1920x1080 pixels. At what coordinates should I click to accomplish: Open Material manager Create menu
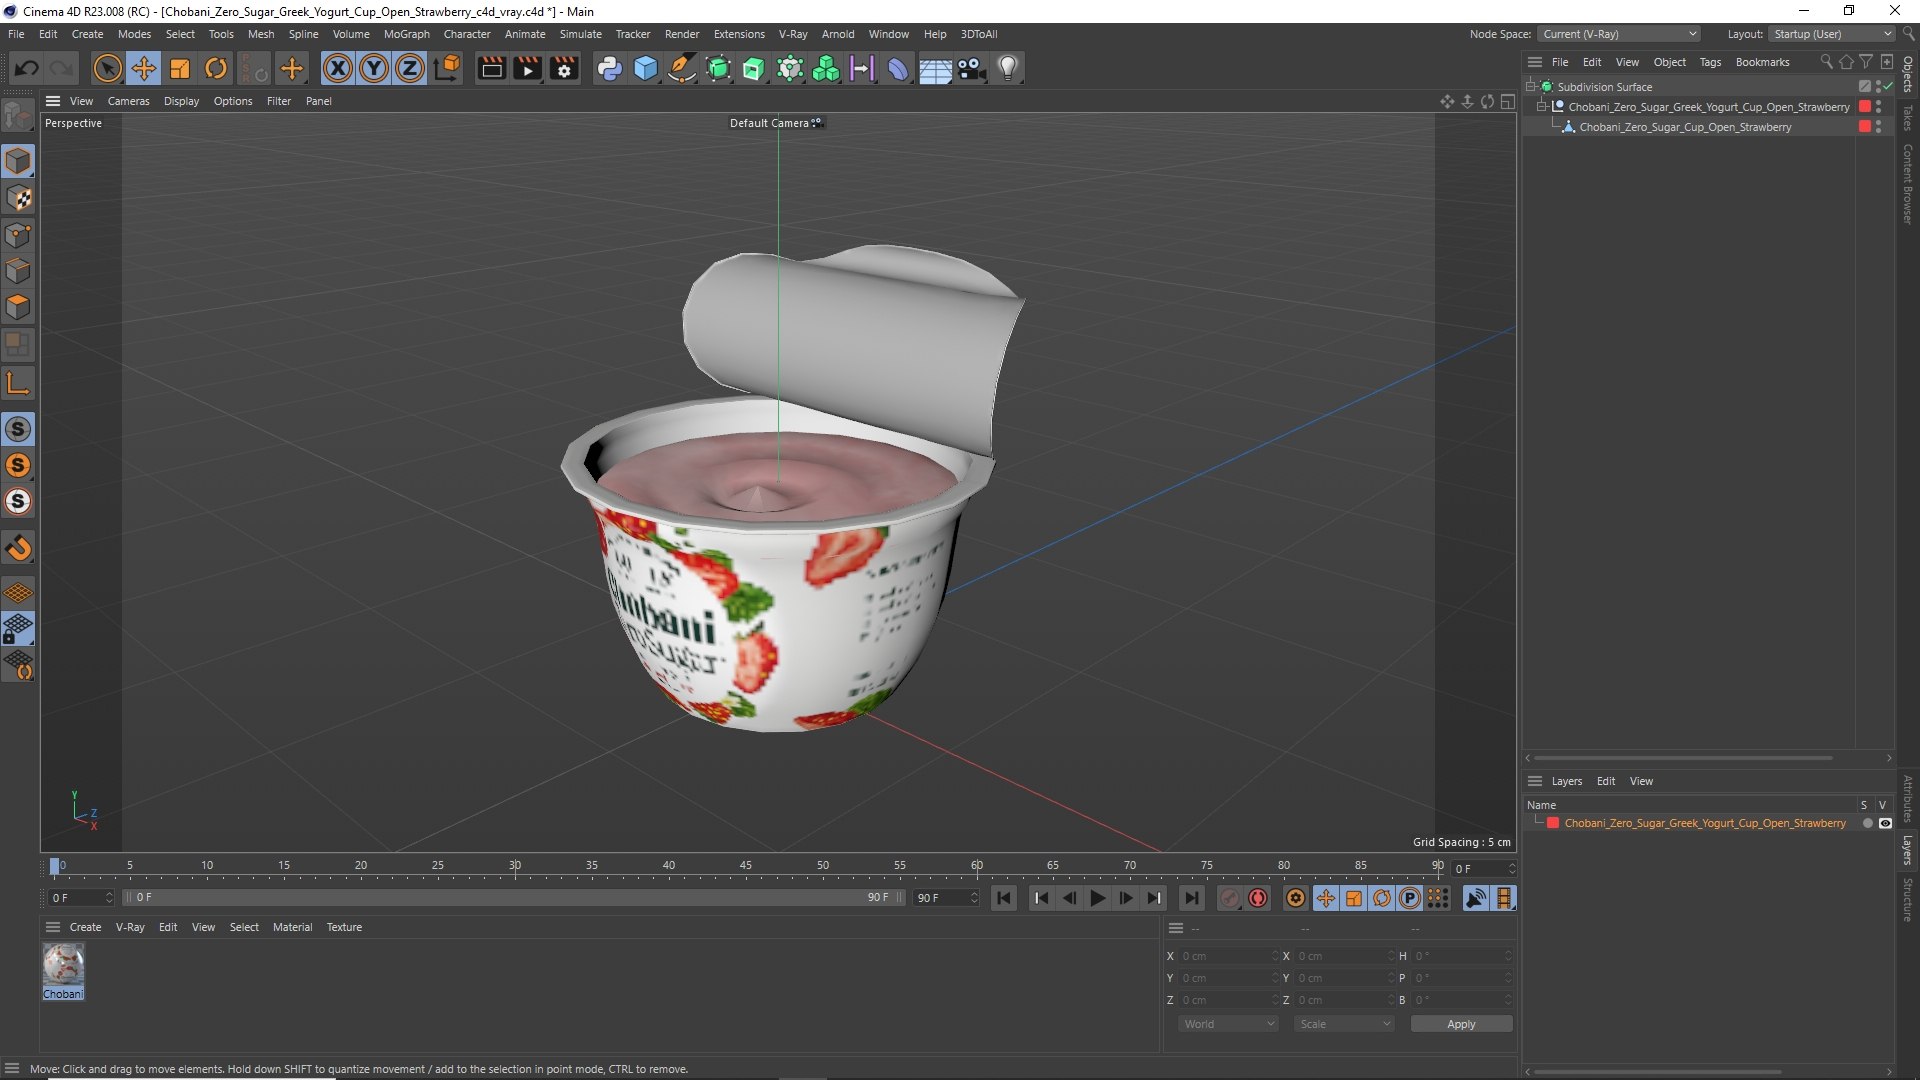coord(85,927)
